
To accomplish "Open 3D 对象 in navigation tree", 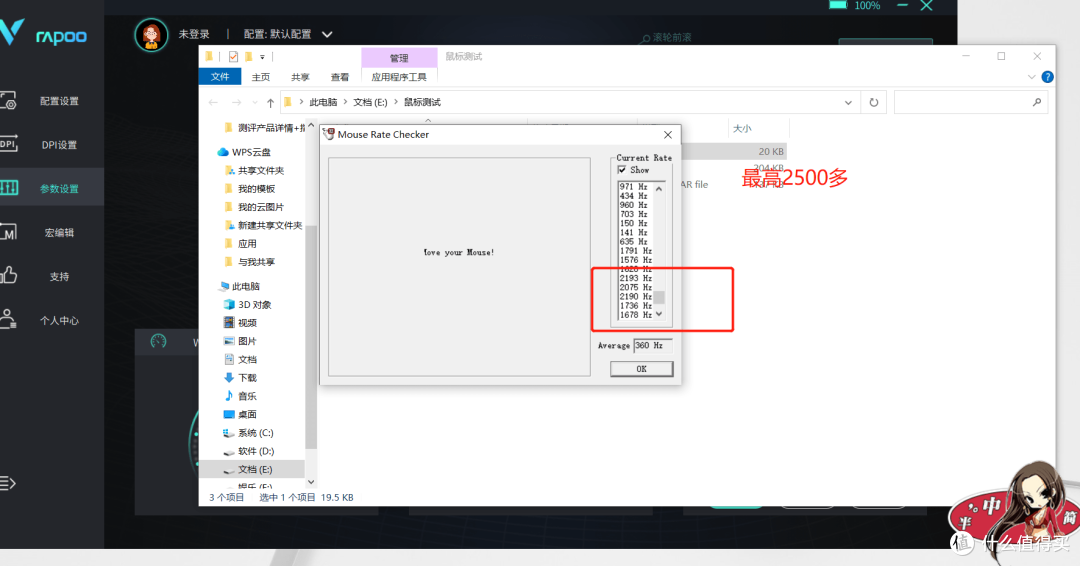I will tap(254, 305).
